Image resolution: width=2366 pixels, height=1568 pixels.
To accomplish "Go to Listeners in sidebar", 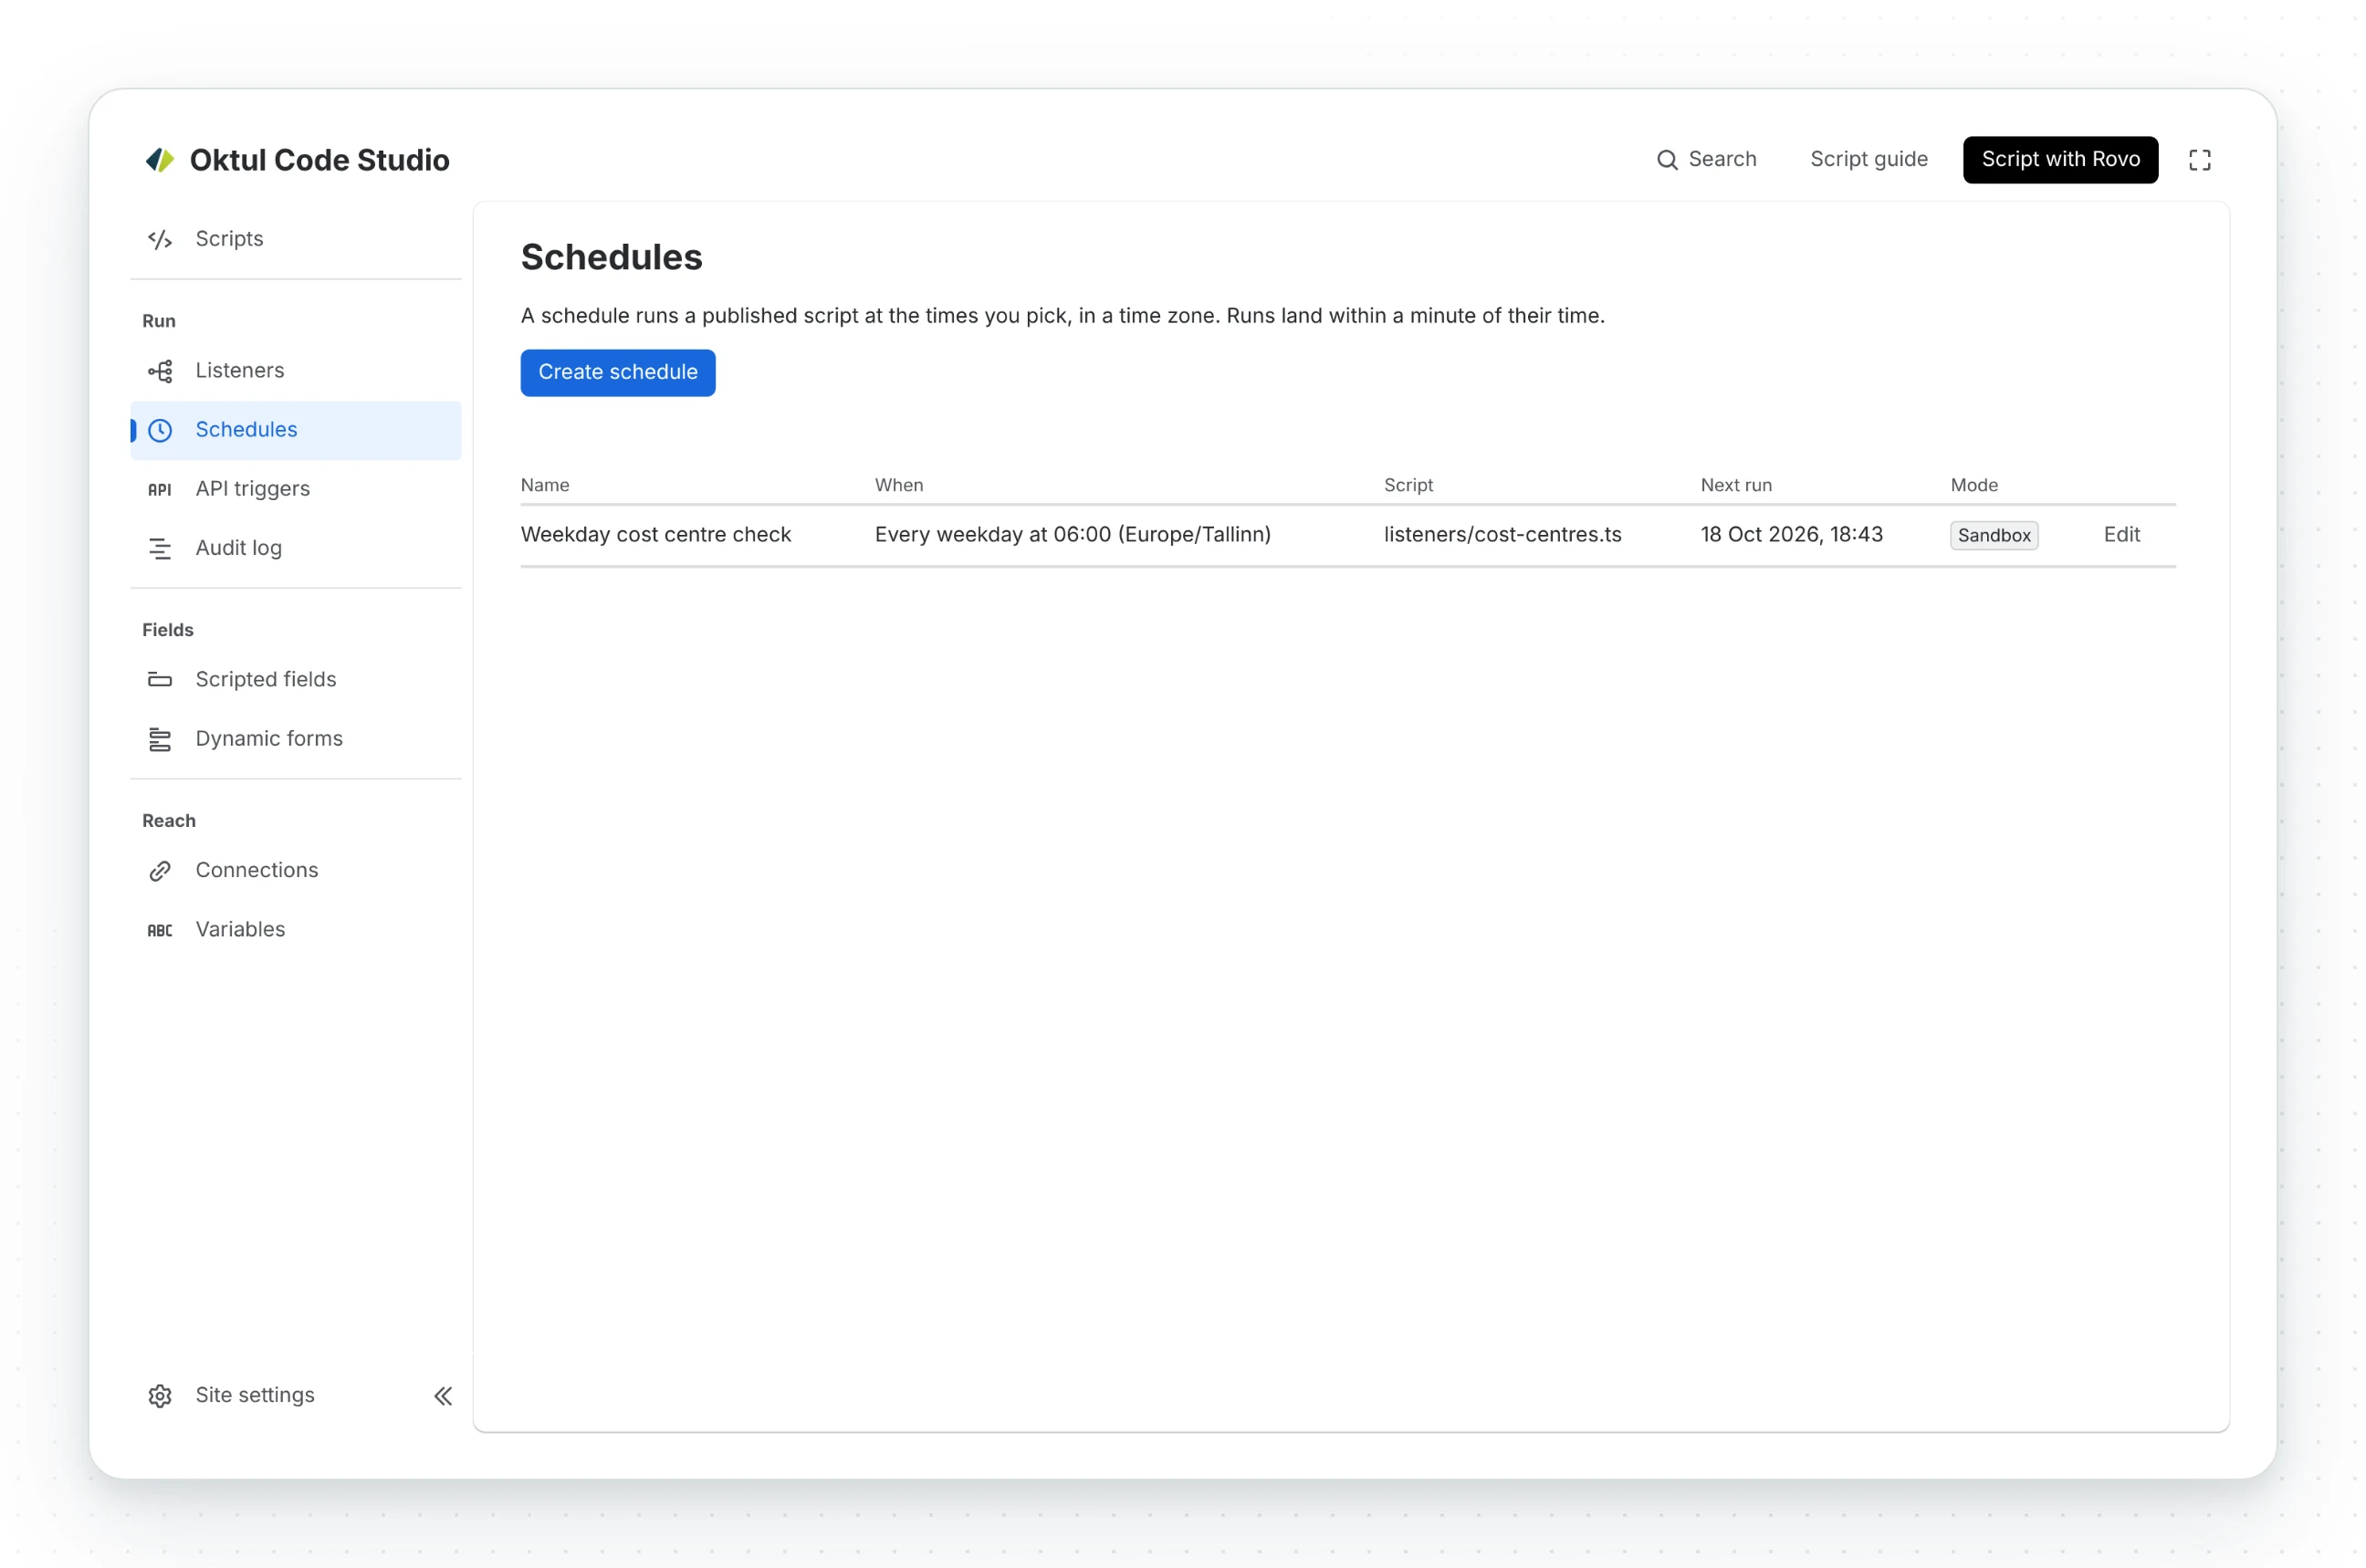I will 296,371.
